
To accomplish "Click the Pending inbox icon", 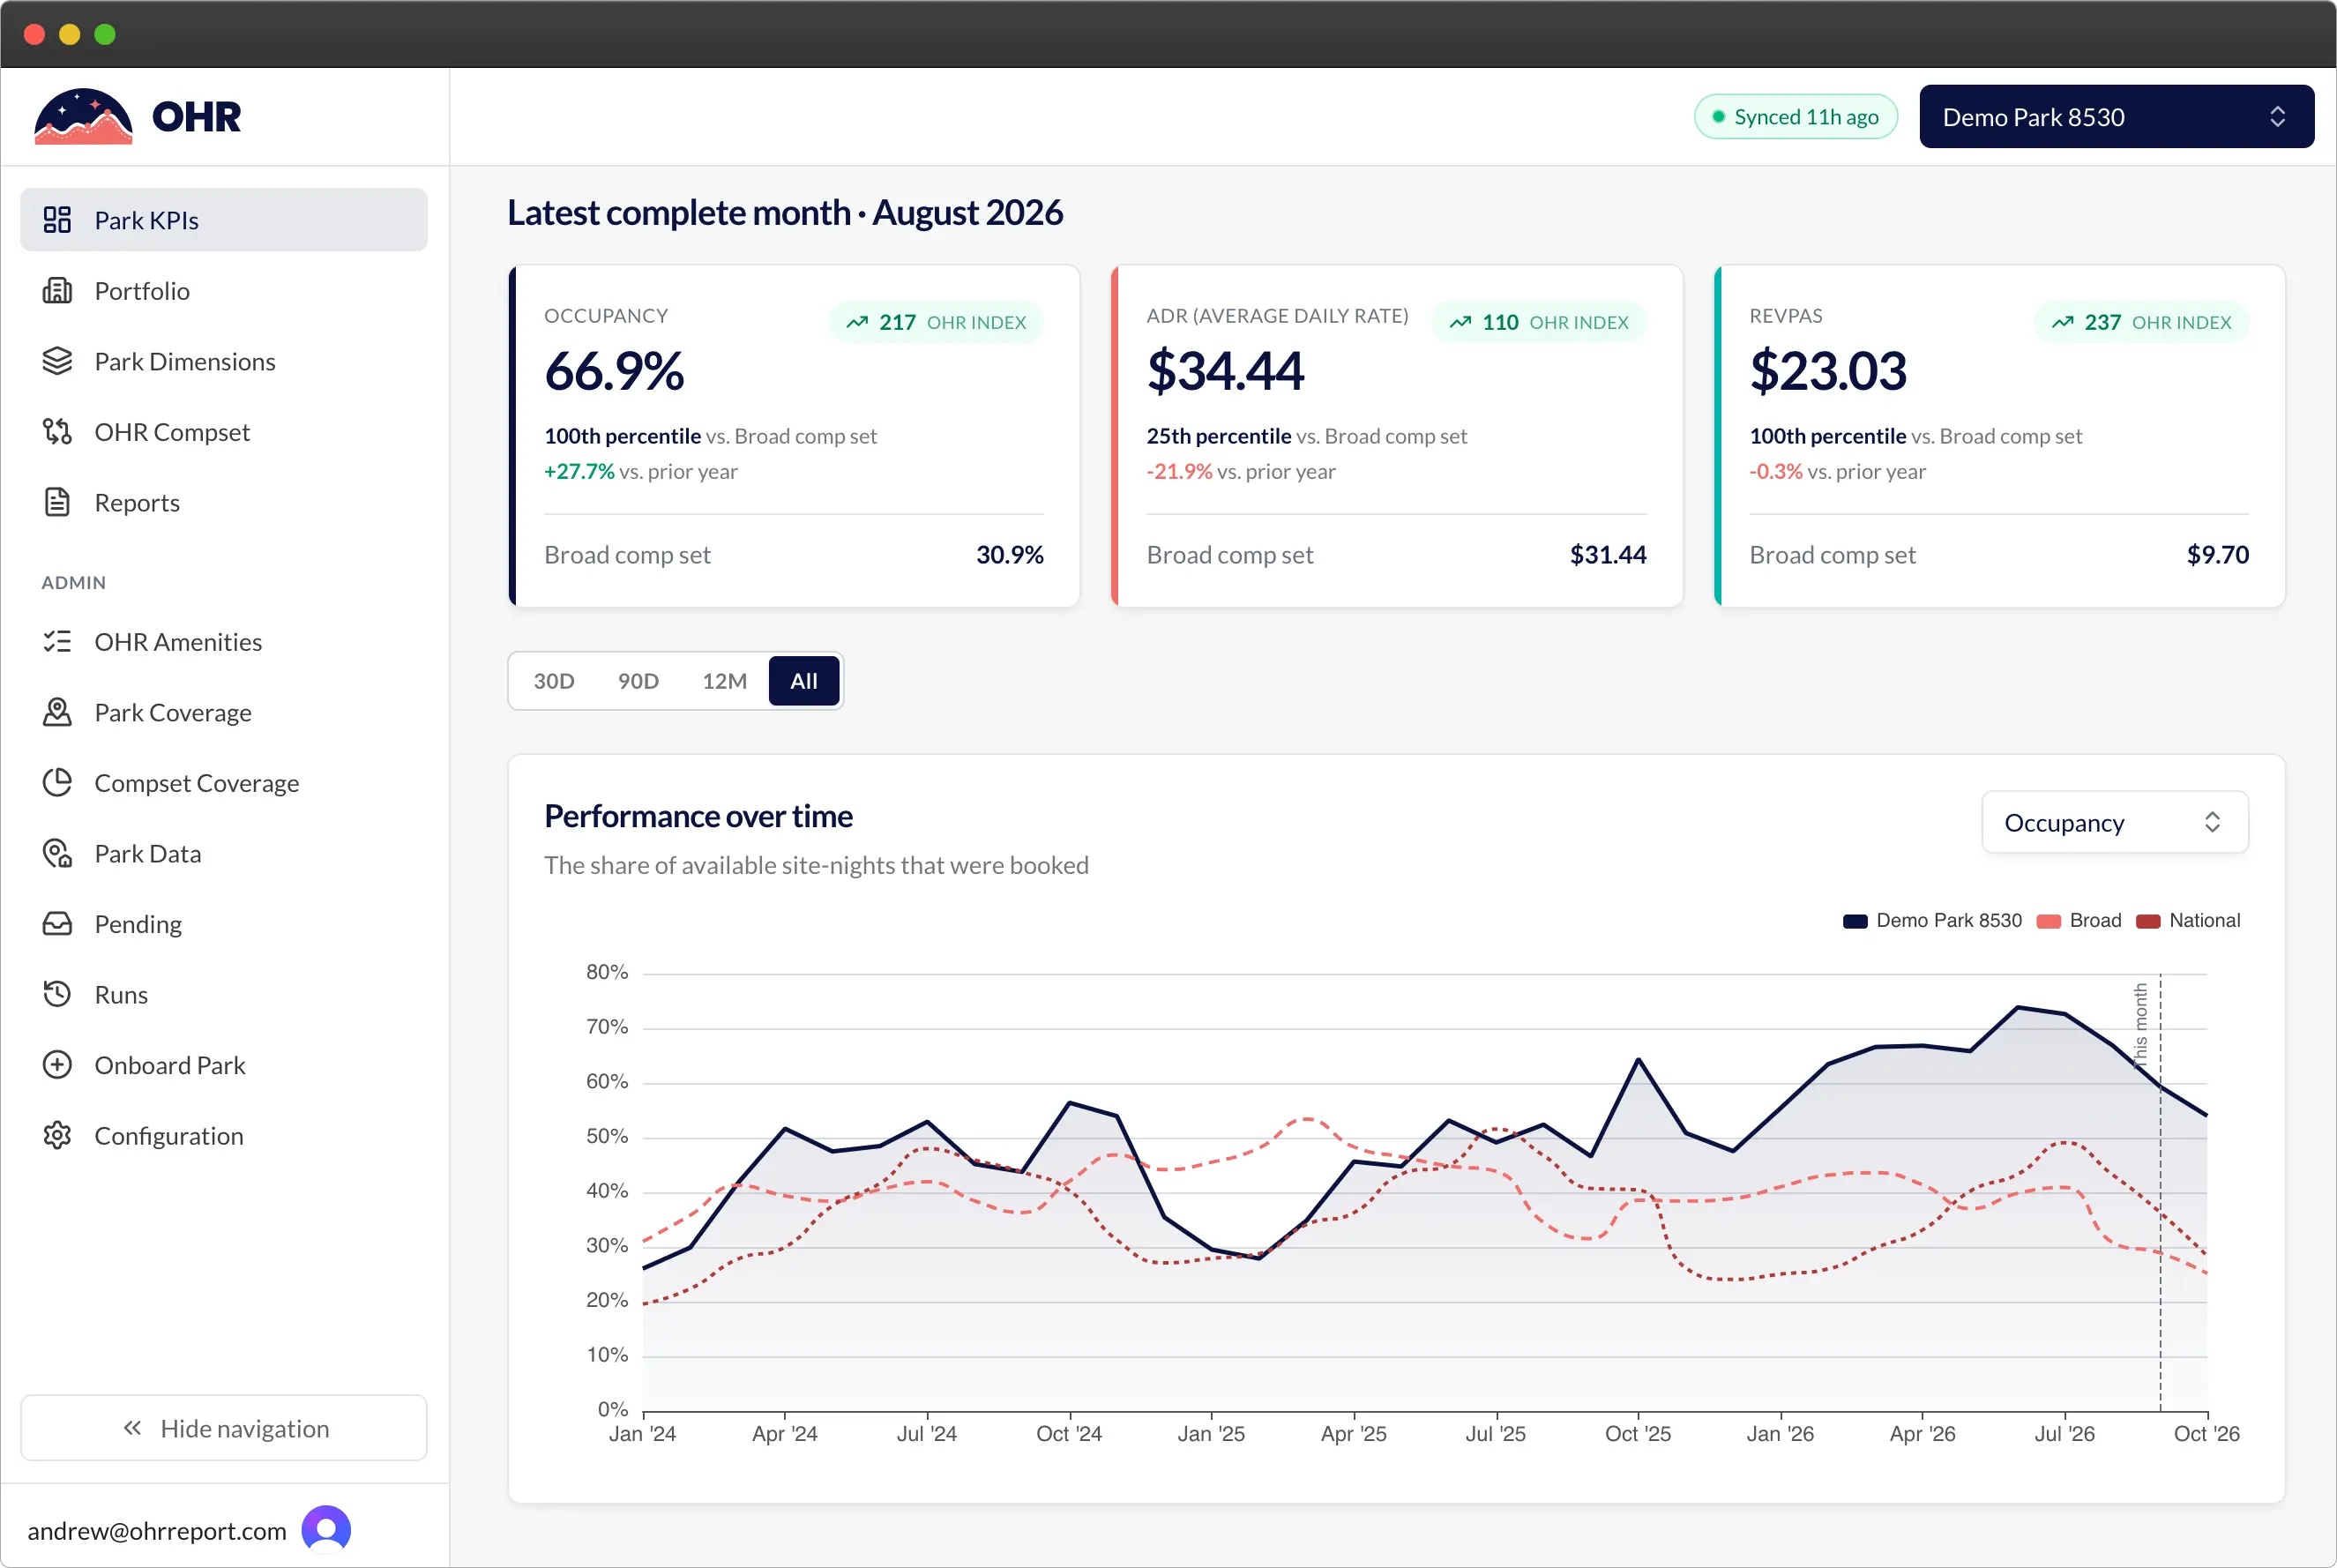I will [x=57, y=924].
